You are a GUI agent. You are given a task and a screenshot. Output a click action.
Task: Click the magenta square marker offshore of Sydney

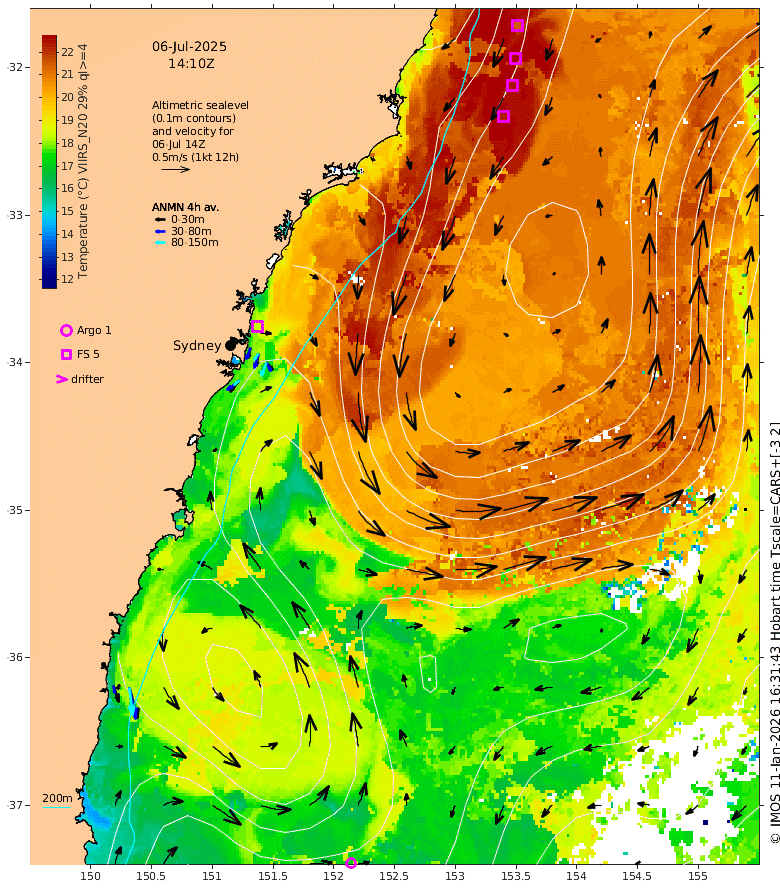[257, 326]
